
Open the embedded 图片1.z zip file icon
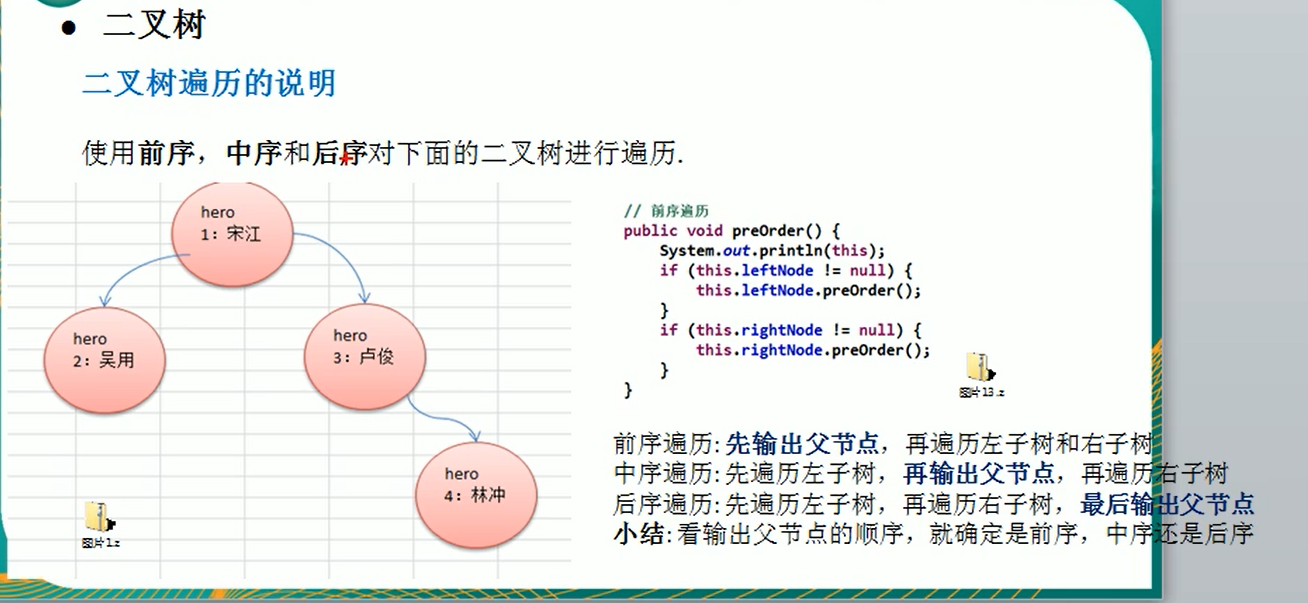[100, 524]
